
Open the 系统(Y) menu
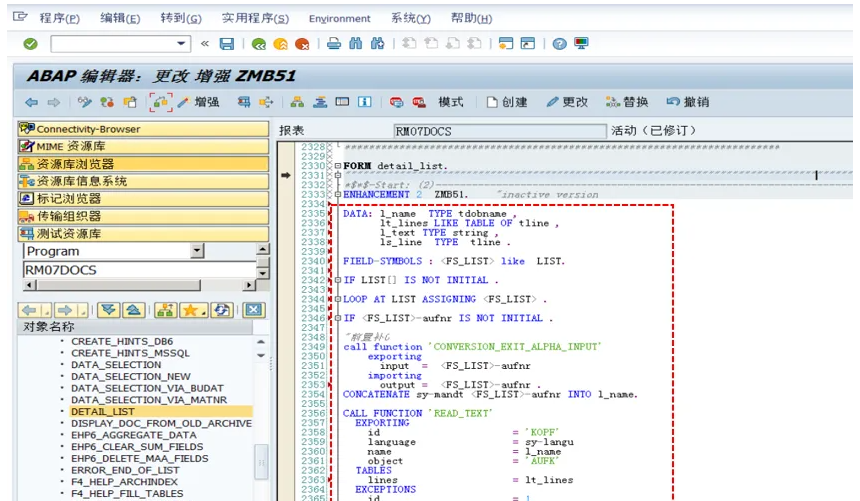[x=411, y=18]
